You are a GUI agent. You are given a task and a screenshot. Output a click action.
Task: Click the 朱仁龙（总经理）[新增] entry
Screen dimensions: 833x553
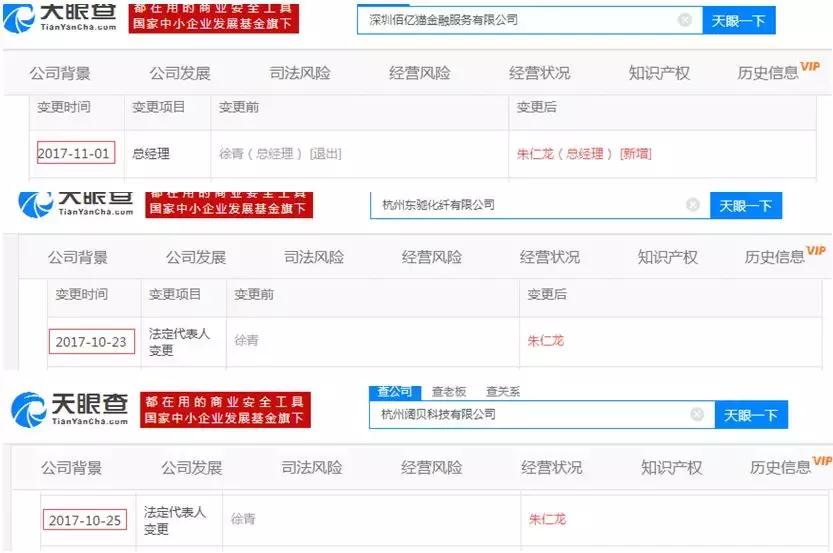click(584, 154)
